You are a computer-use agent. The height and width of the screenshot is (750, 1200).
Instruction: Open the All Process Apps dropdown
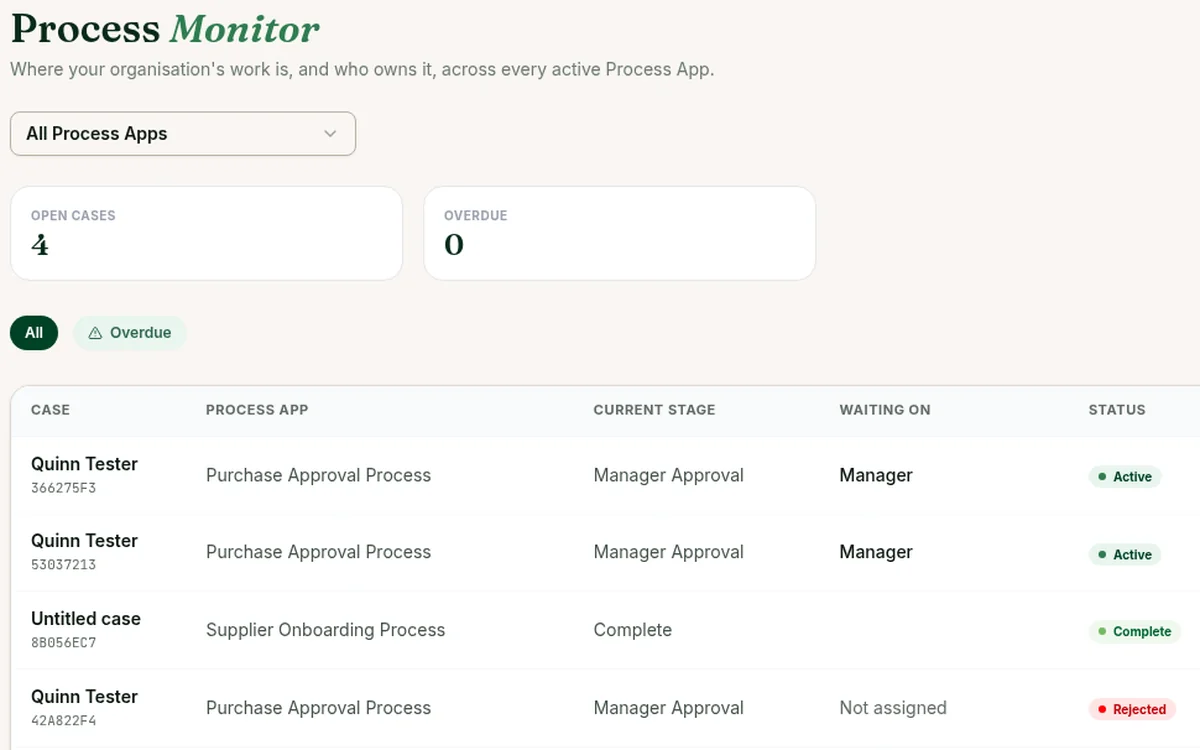[x=183, y=134]
